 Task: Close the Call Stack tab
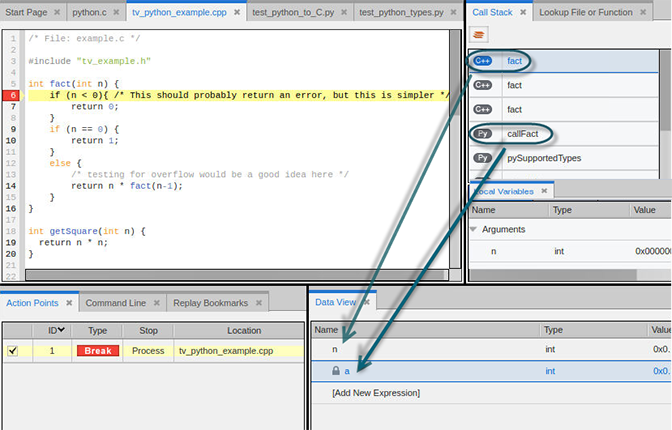(x=521, y=13)
